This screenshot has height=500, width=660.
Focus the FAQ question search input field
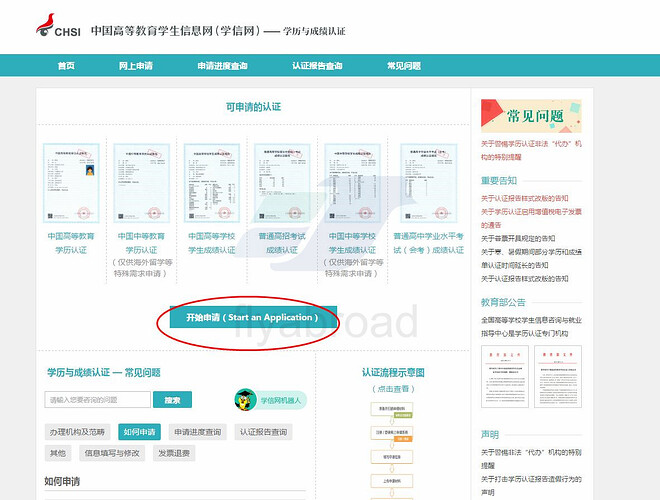[x=96, y=400]
